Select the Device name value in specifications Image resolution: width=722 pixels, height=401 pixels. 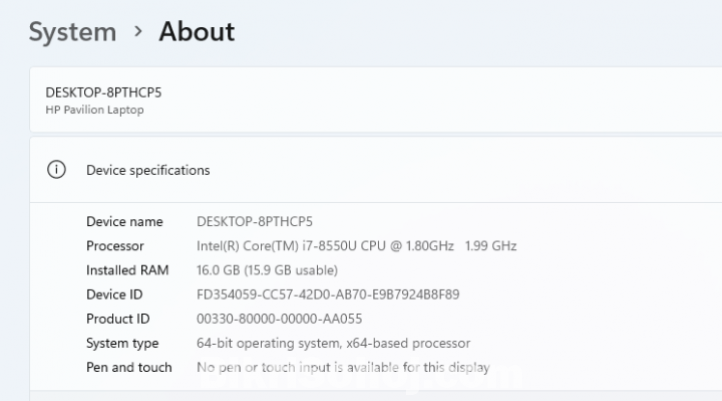point(254,221)
